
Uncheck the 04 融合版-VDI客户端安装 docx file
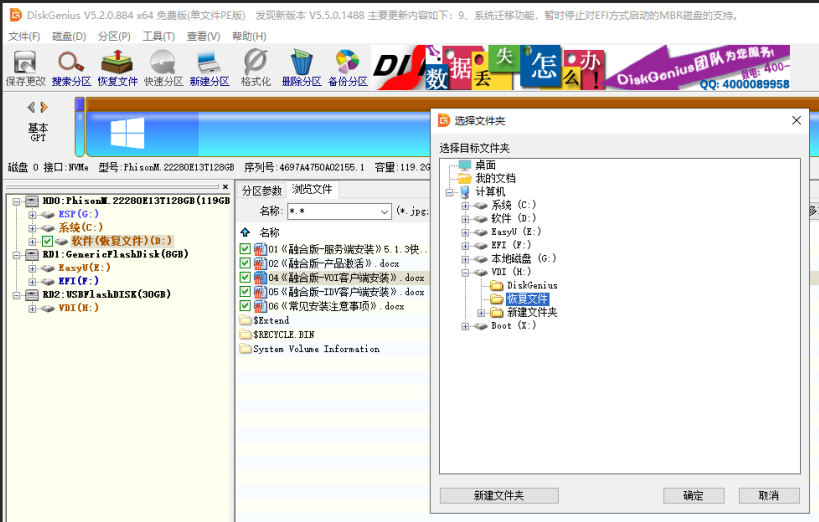click(245, 278)
